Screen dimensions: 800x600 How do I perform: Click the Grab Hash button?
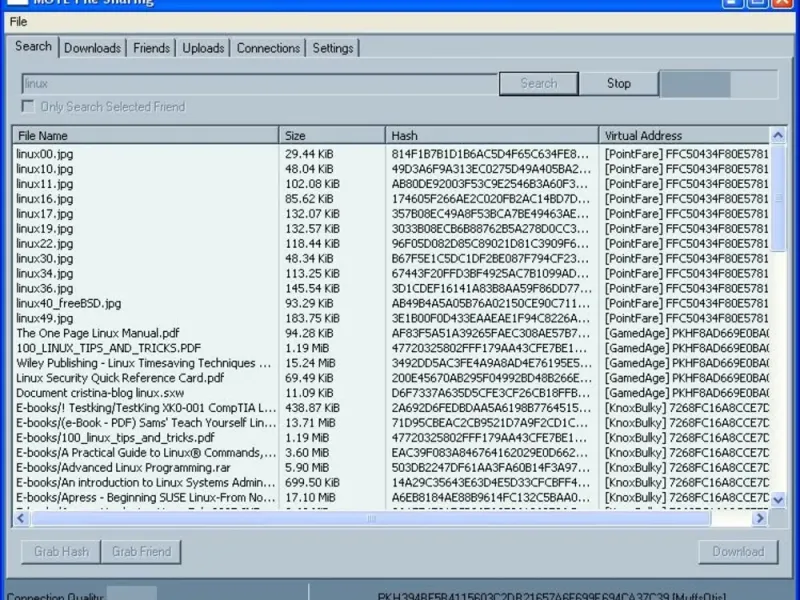61,552
